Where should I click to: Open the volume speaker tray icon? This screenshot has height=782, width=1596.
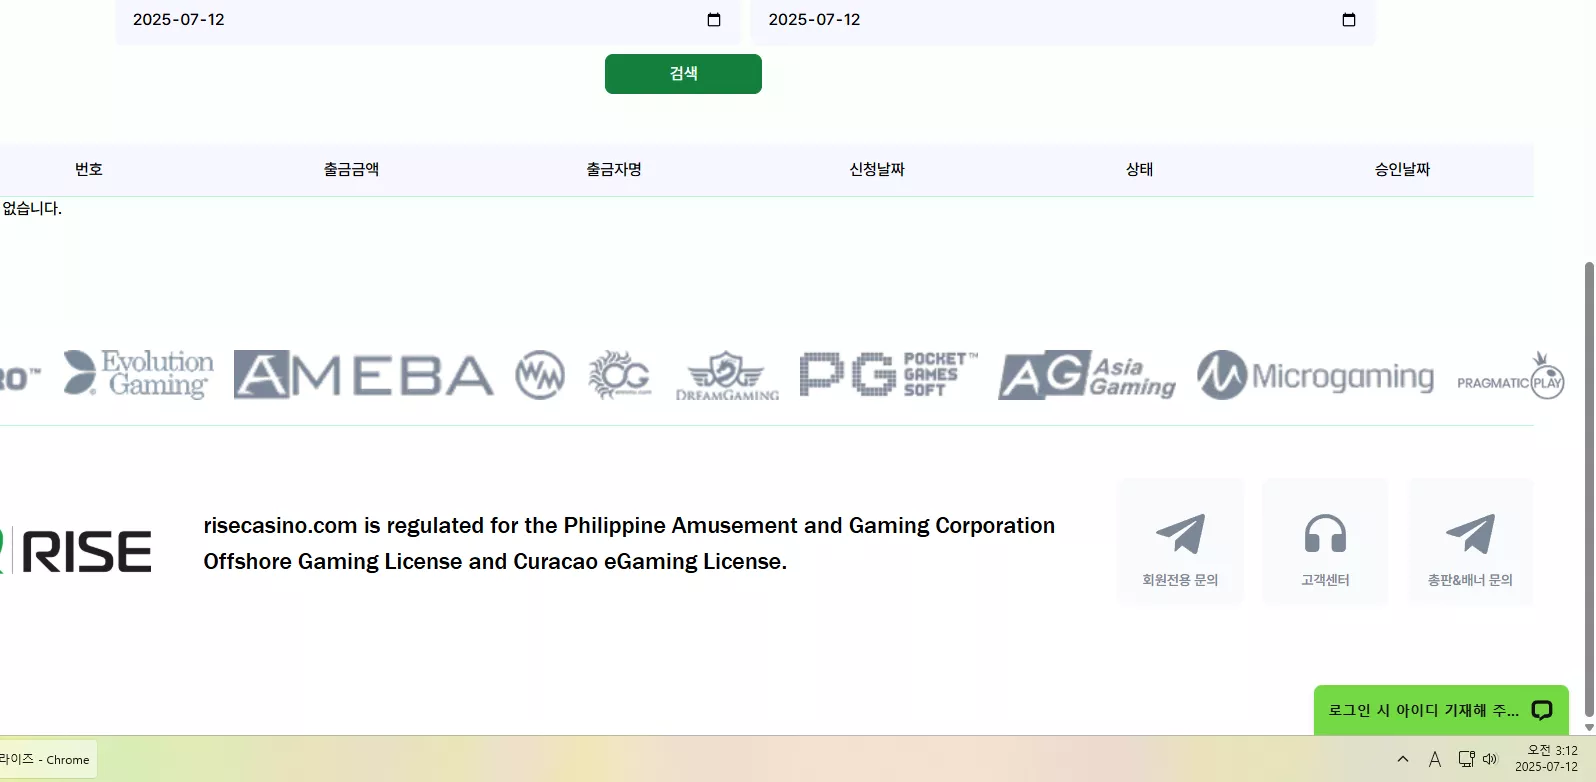tap(1490, 759)
